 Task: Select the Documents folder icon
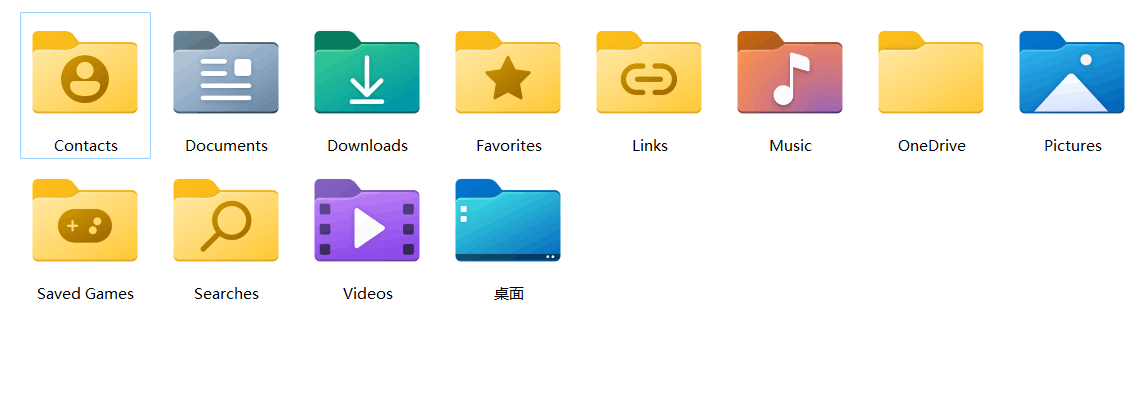(226, 72)
